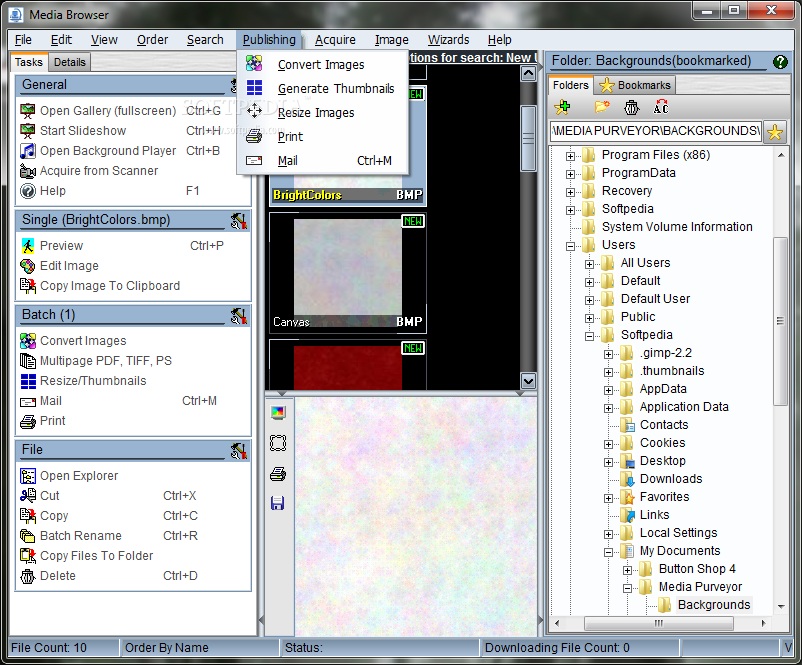The height and width of the screenshot is (665, 802).
Task: Click the rename 'AC' icon in Folders toolbar
Action: pyautogui.click(x=660, y=107)
